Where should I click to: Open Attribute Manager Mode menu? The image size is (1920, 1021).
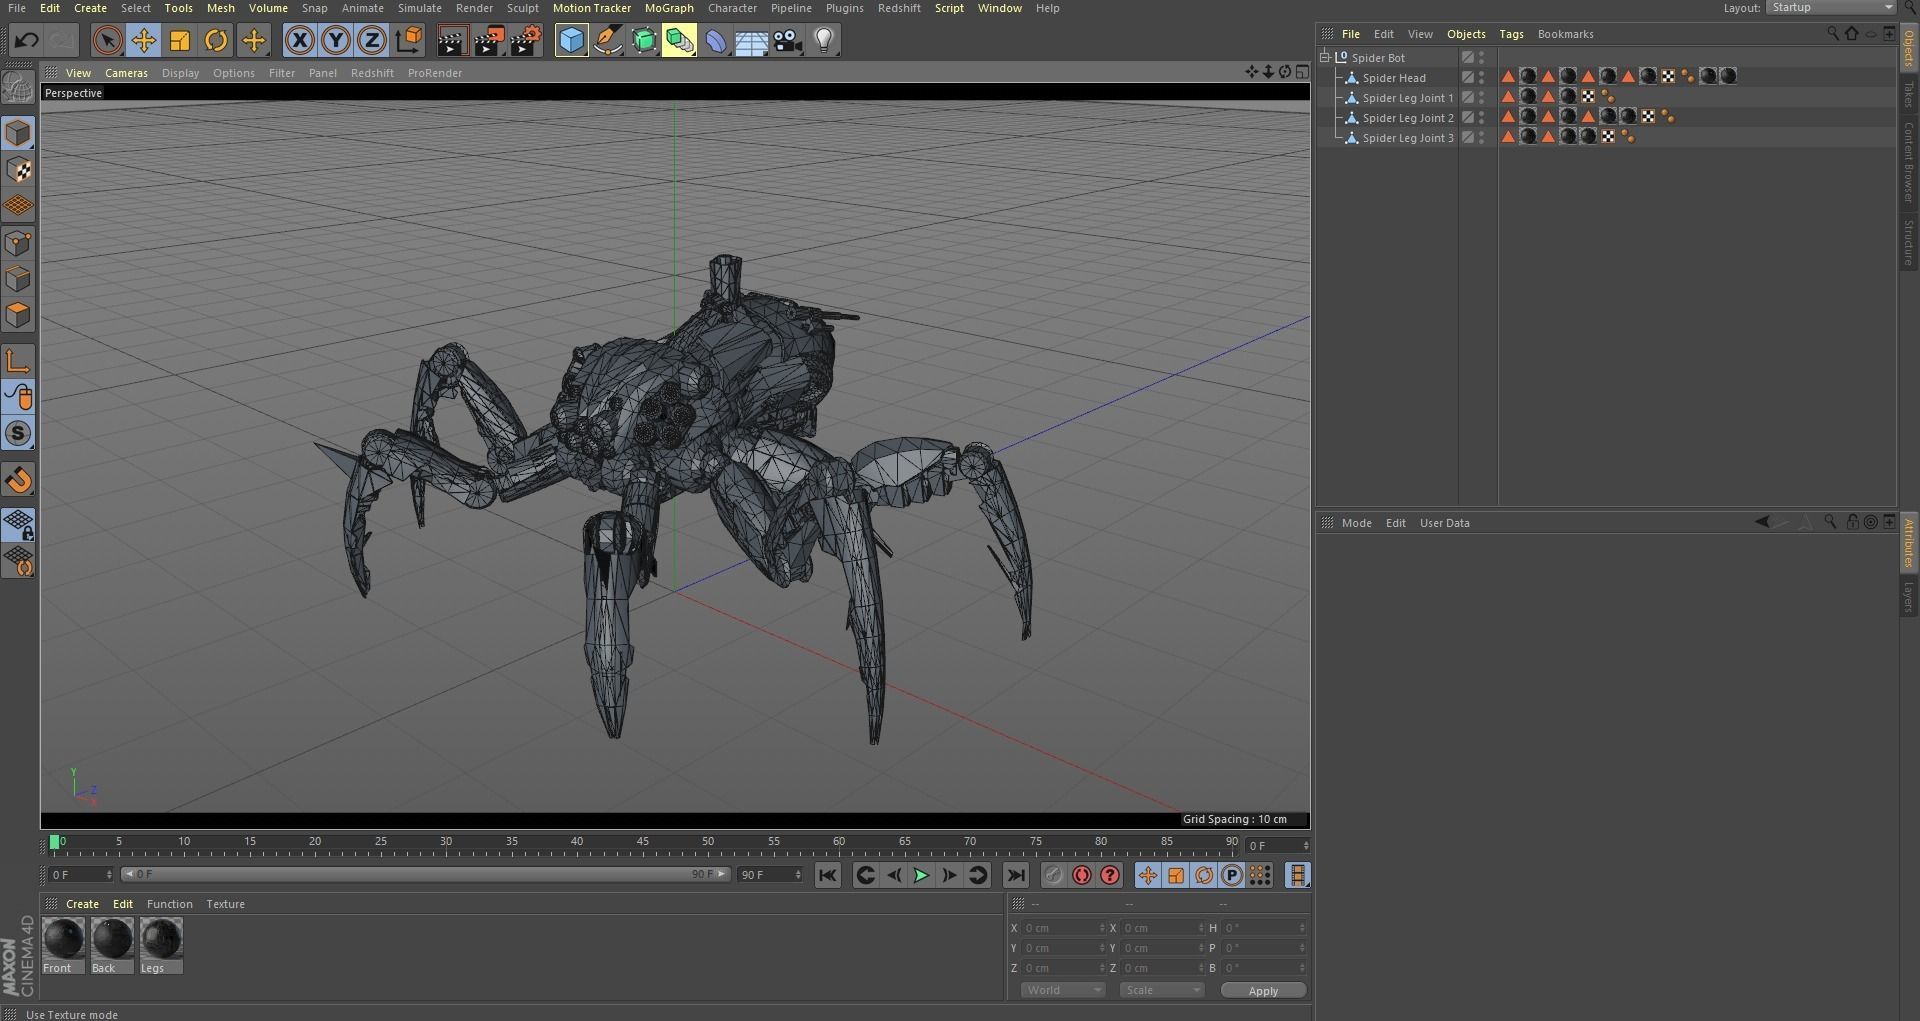coord(1356,523)
